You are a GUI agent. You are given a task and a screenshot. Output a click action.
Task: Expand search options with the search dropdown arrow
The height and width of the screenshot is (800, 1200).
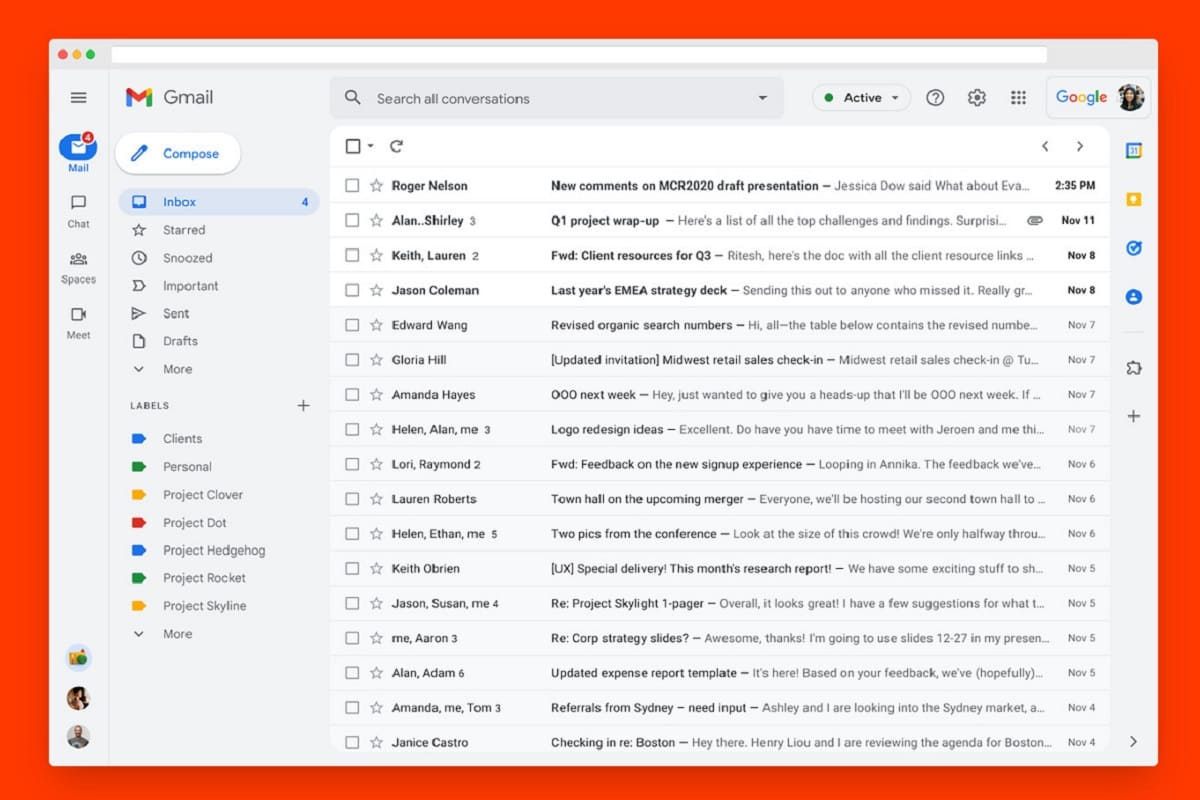click(762, 97)
